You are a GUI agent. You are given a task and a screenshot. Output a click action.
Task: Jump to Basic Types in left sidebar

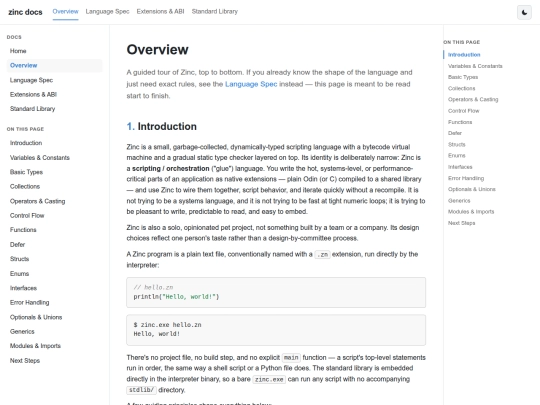click(54, 172)
